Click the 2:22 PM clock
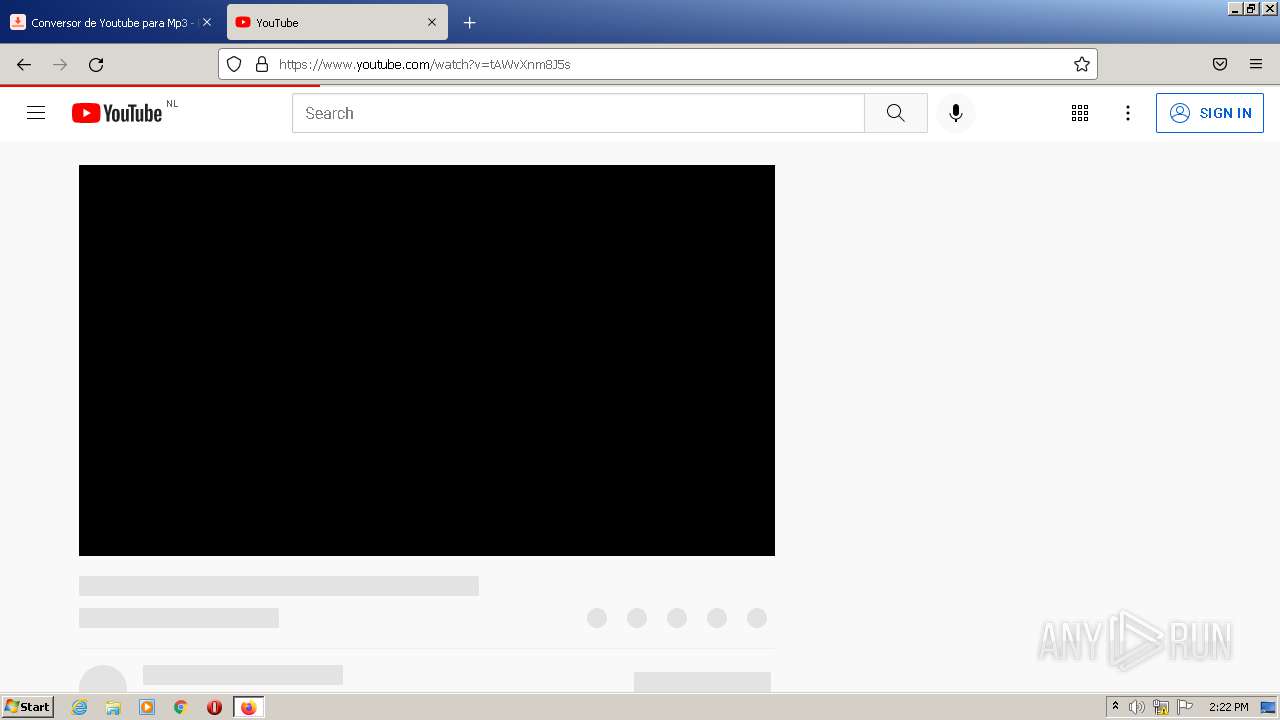 1228,707
